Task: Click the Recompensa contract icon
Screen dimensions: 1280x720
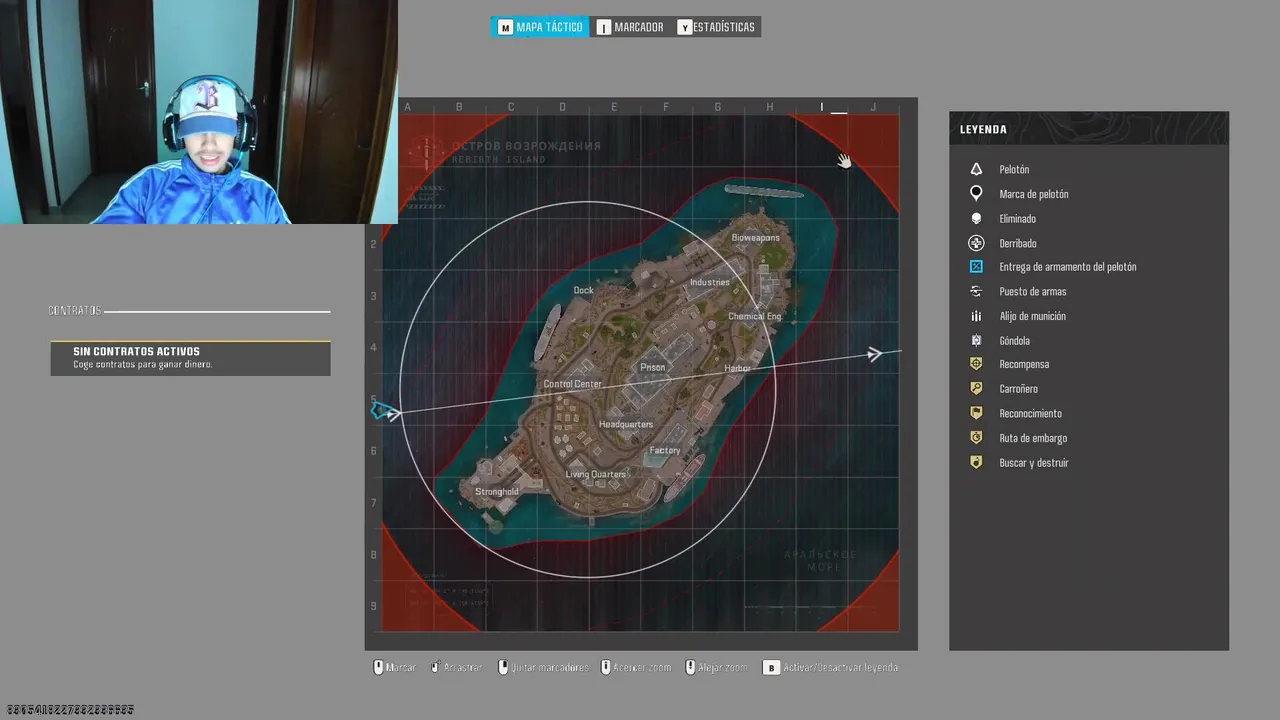Action: tap(976, 365)
